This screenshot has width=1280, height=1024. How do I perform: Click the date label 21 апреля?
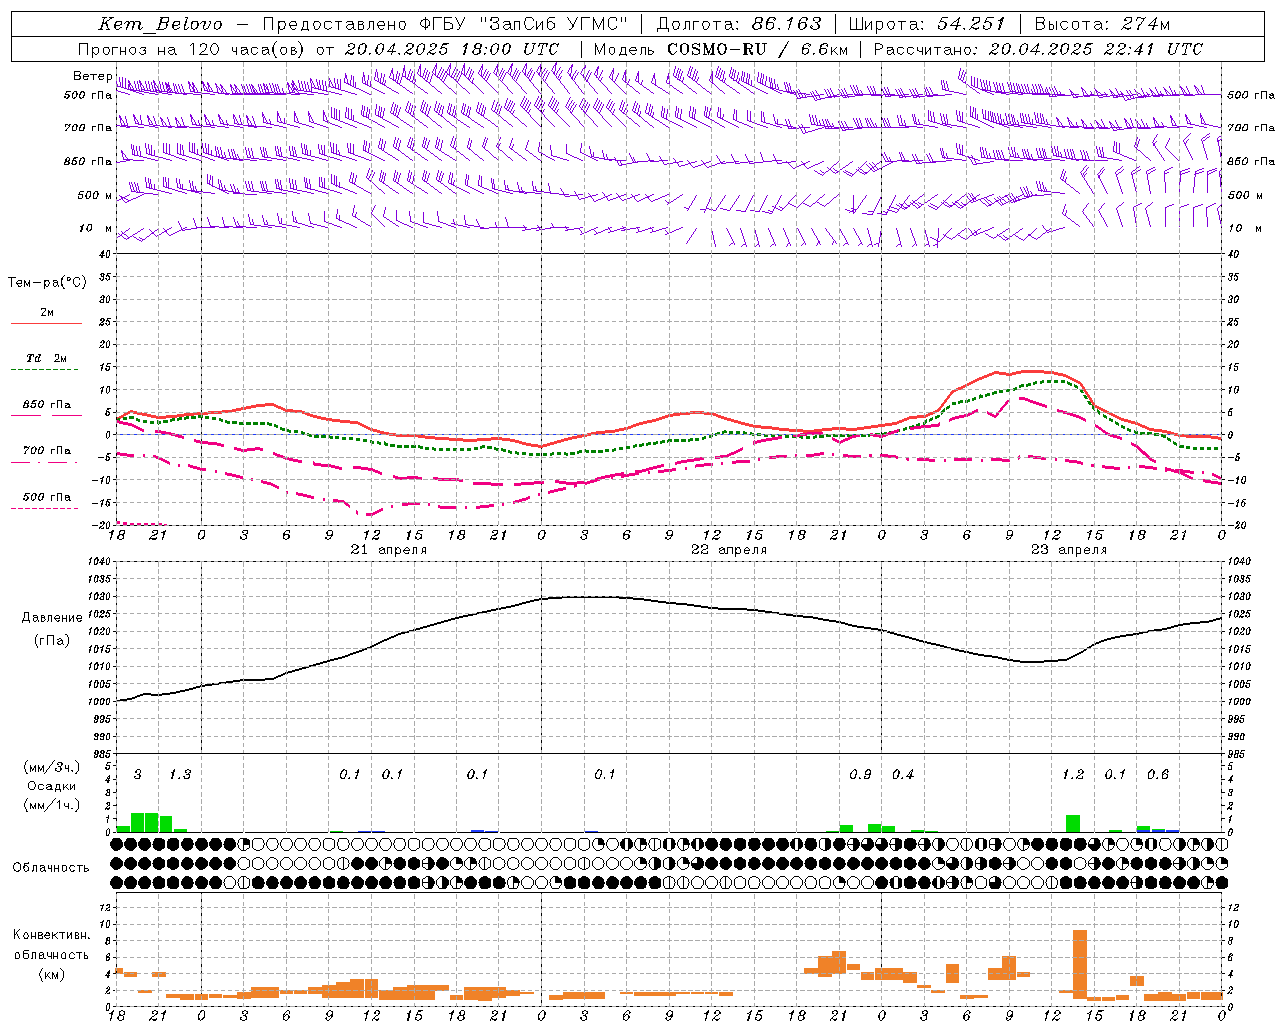(388, 550)
